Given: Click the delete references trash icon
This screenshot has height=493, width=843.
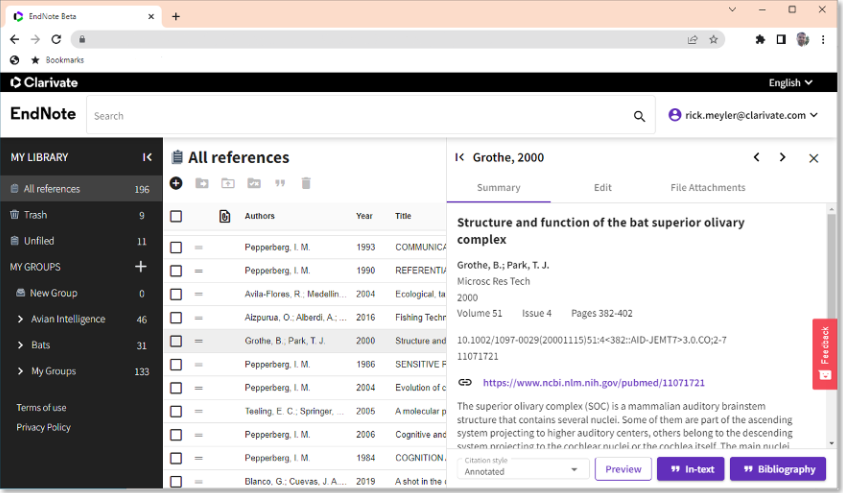Looking at the screenshot, I should [x=306, y=183].
